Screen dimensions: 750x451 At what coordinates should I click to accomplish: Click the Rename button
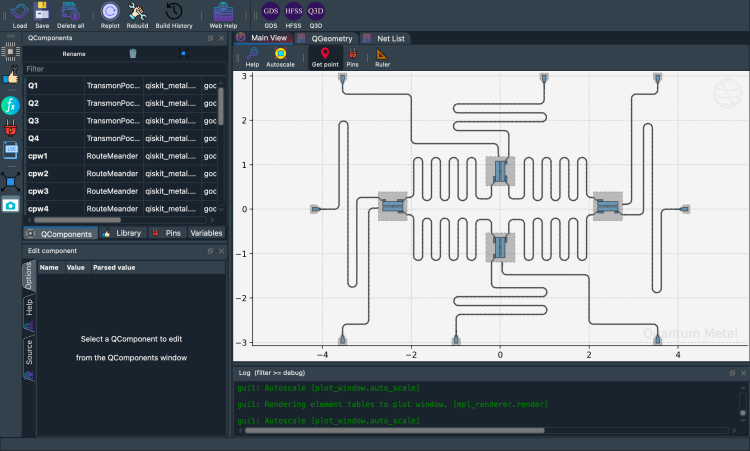[74, 54]
